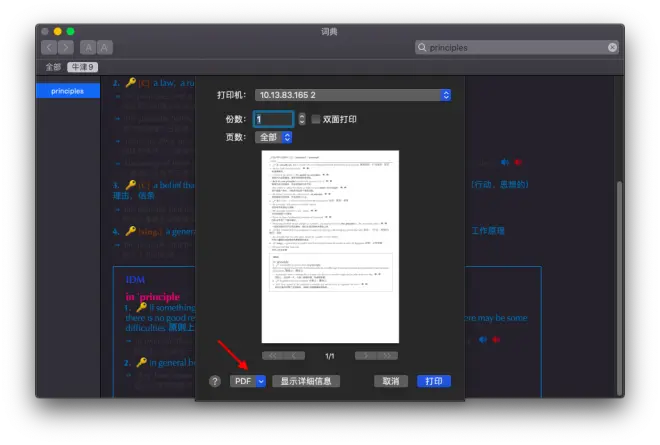Play the lower blue speaker pronunciation icon
The image size is (660, 445).
pos(483,339)
